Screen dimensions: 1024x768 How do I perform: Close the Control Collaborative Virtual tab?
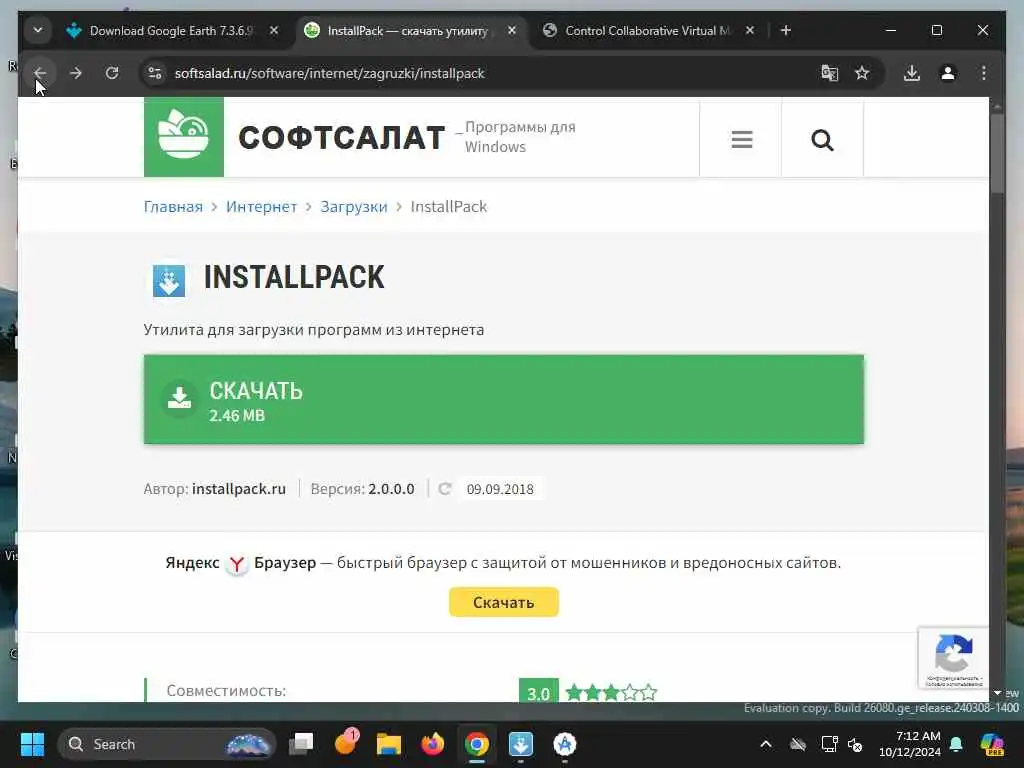tap(750, 31)
